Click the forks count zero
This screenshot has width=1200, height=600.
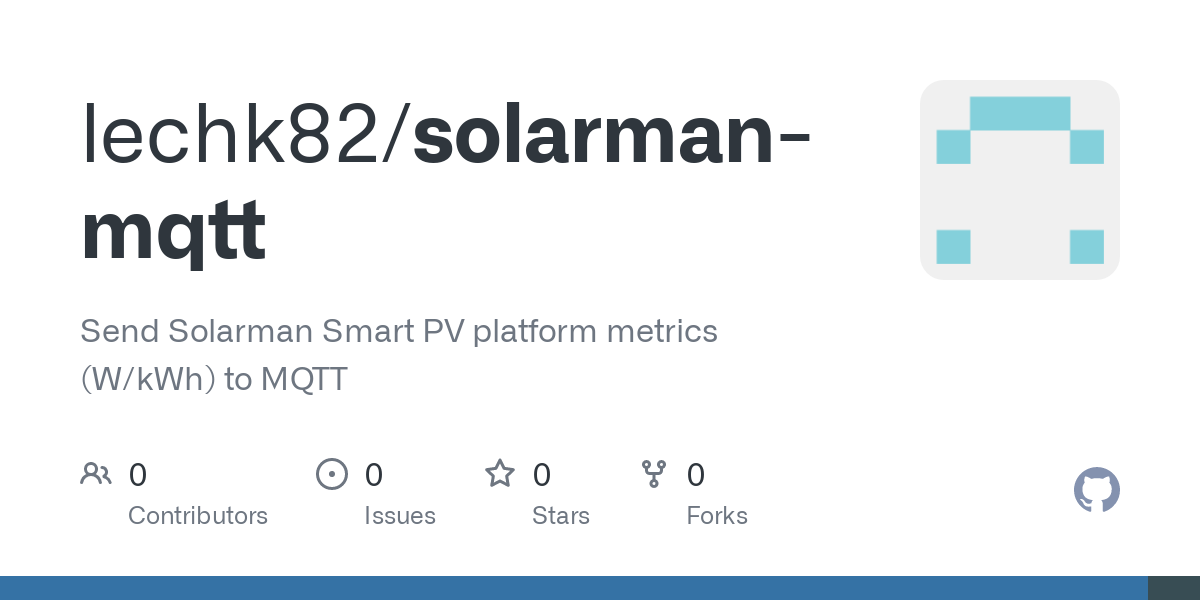tap(696, 475)
